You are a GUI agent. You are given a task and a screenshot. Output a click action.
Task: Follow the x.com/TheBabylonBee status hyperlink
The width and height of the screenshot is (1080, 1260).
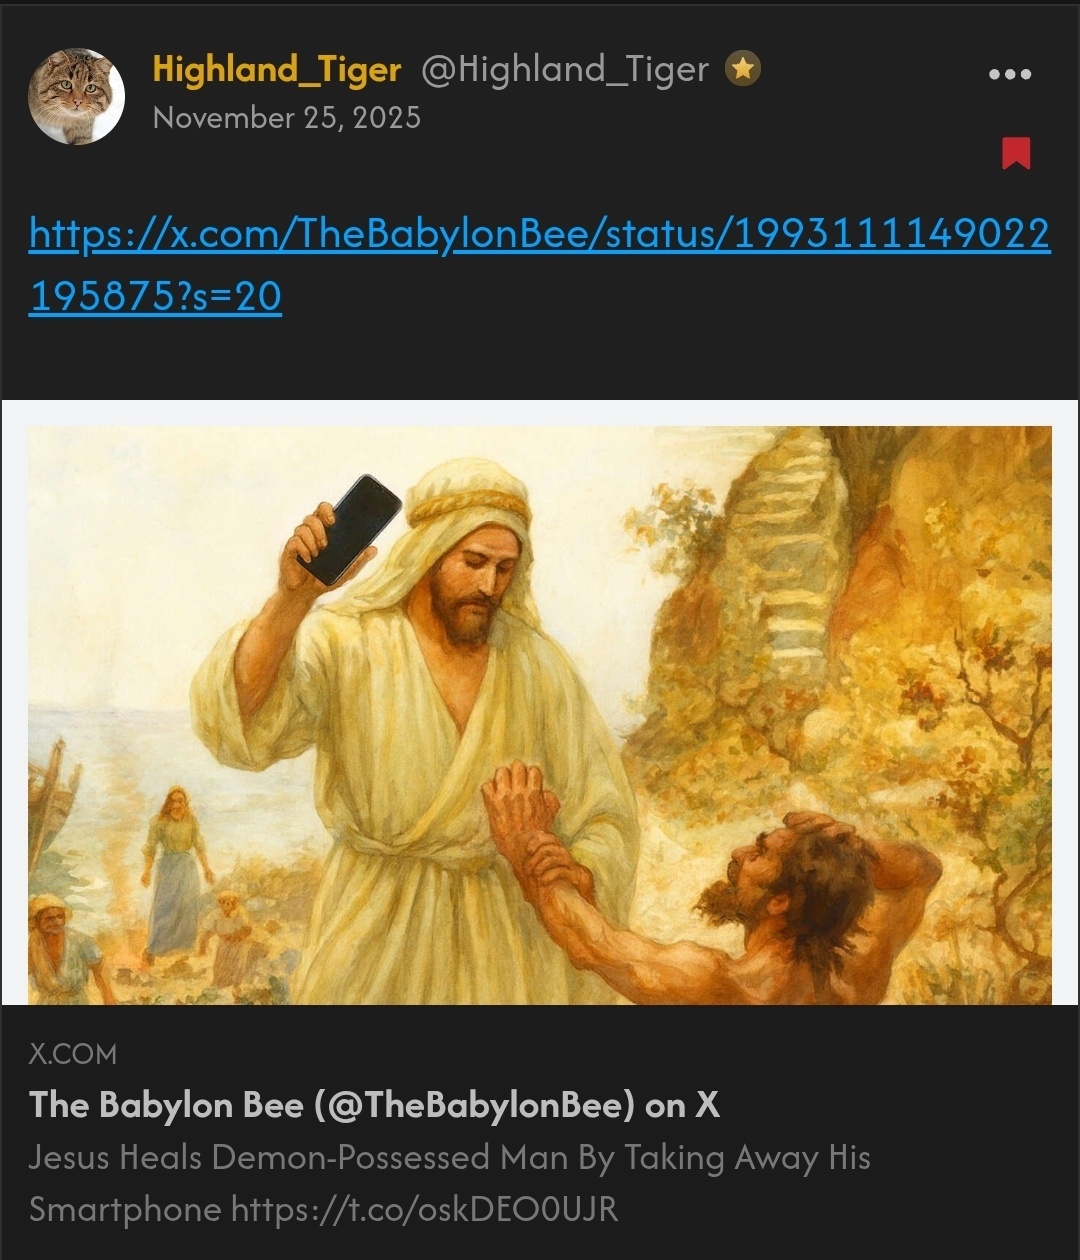(x=540, y=234)
